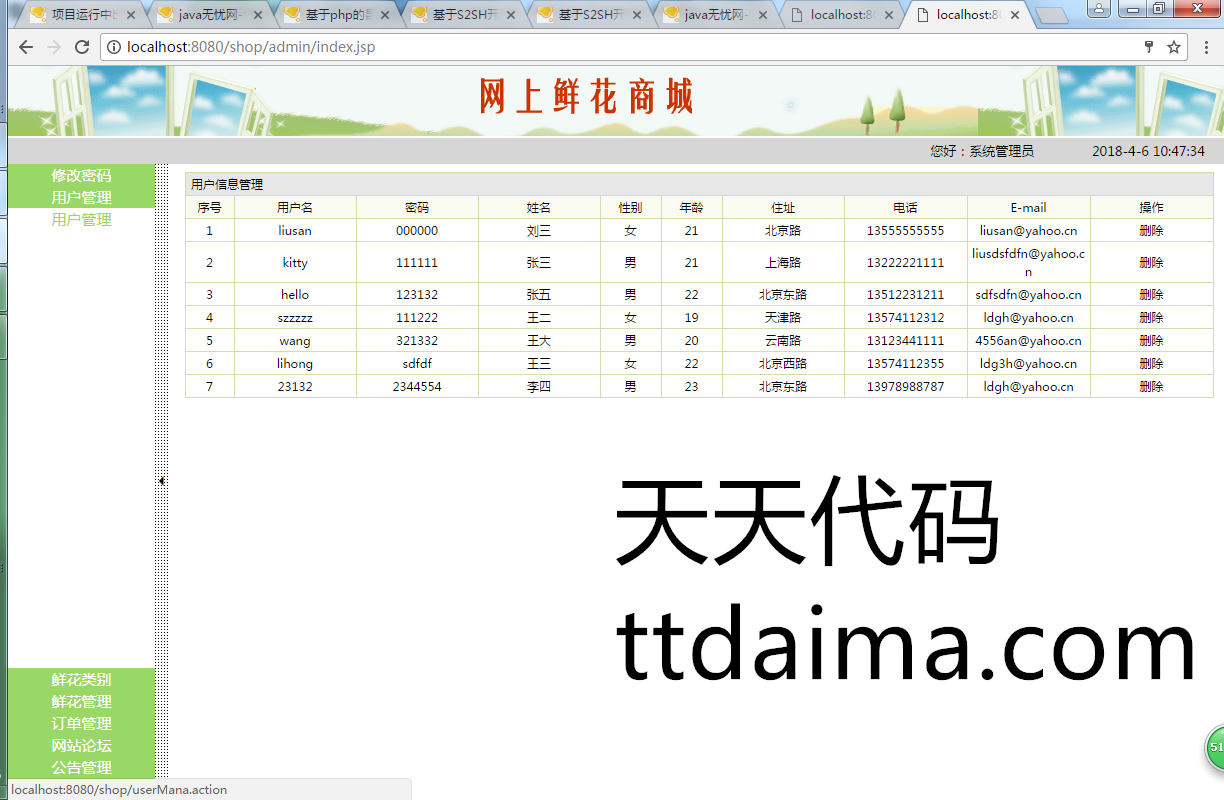Delete user liusan via 删除 link
This screenshot has width=1224, height=800.
[1150, 231]
